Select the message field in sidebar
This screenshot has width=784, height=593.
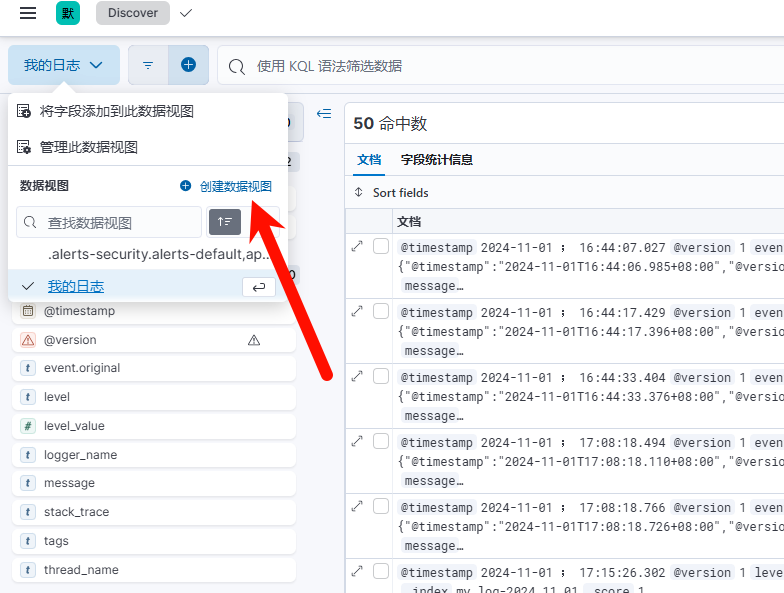[154, 484]
